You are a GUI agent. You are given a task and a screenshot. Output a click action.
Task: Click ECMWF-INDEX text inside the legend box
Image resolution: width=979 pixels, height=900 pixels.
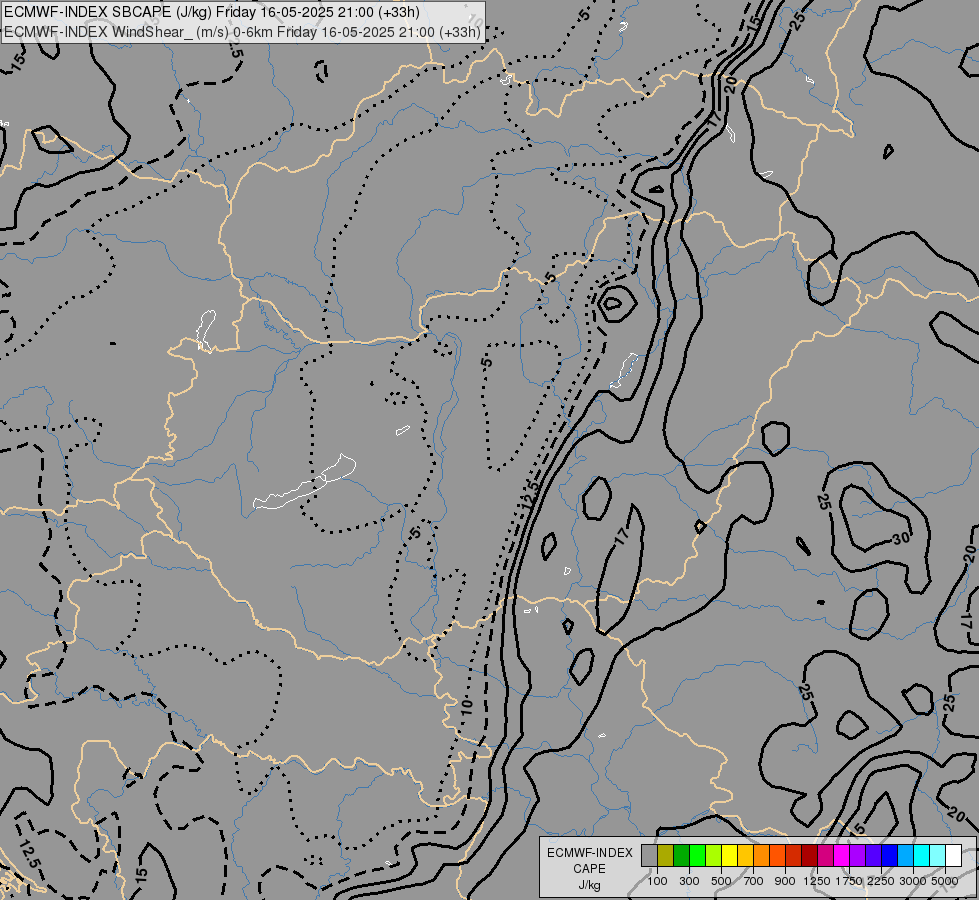[x=589, y=853]
